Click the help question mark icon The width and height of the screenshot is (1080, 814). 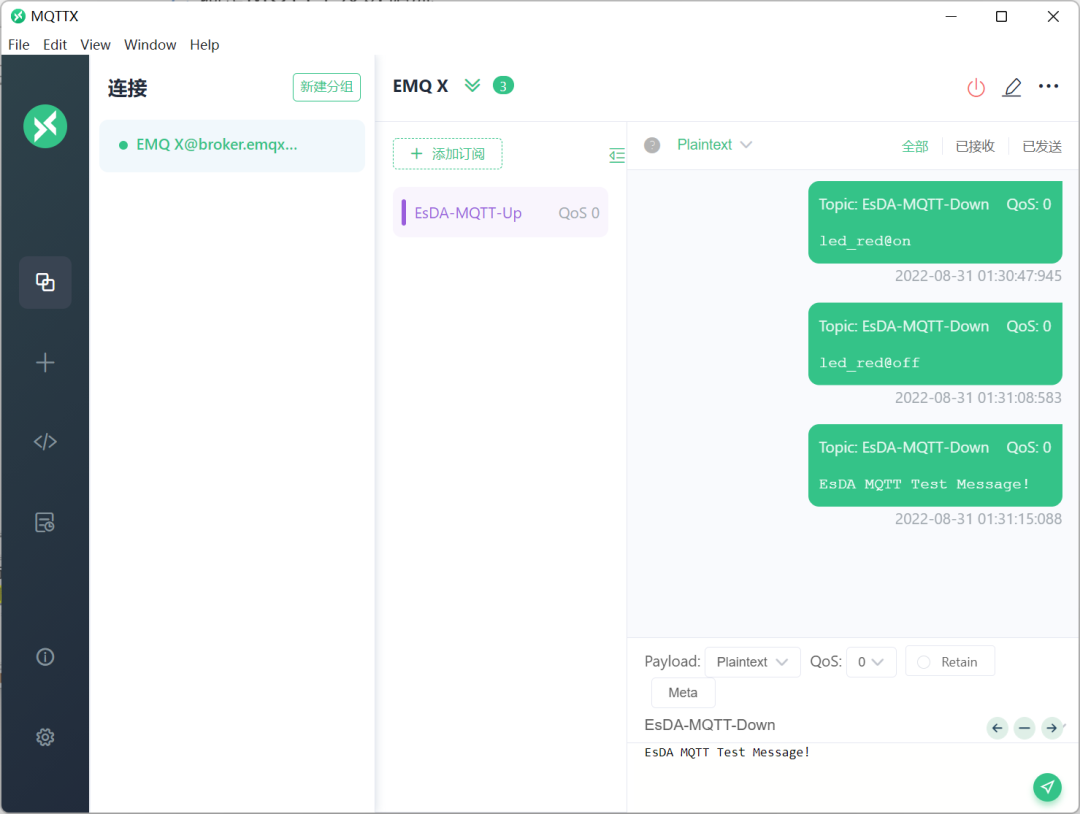(x=652, y=145)
